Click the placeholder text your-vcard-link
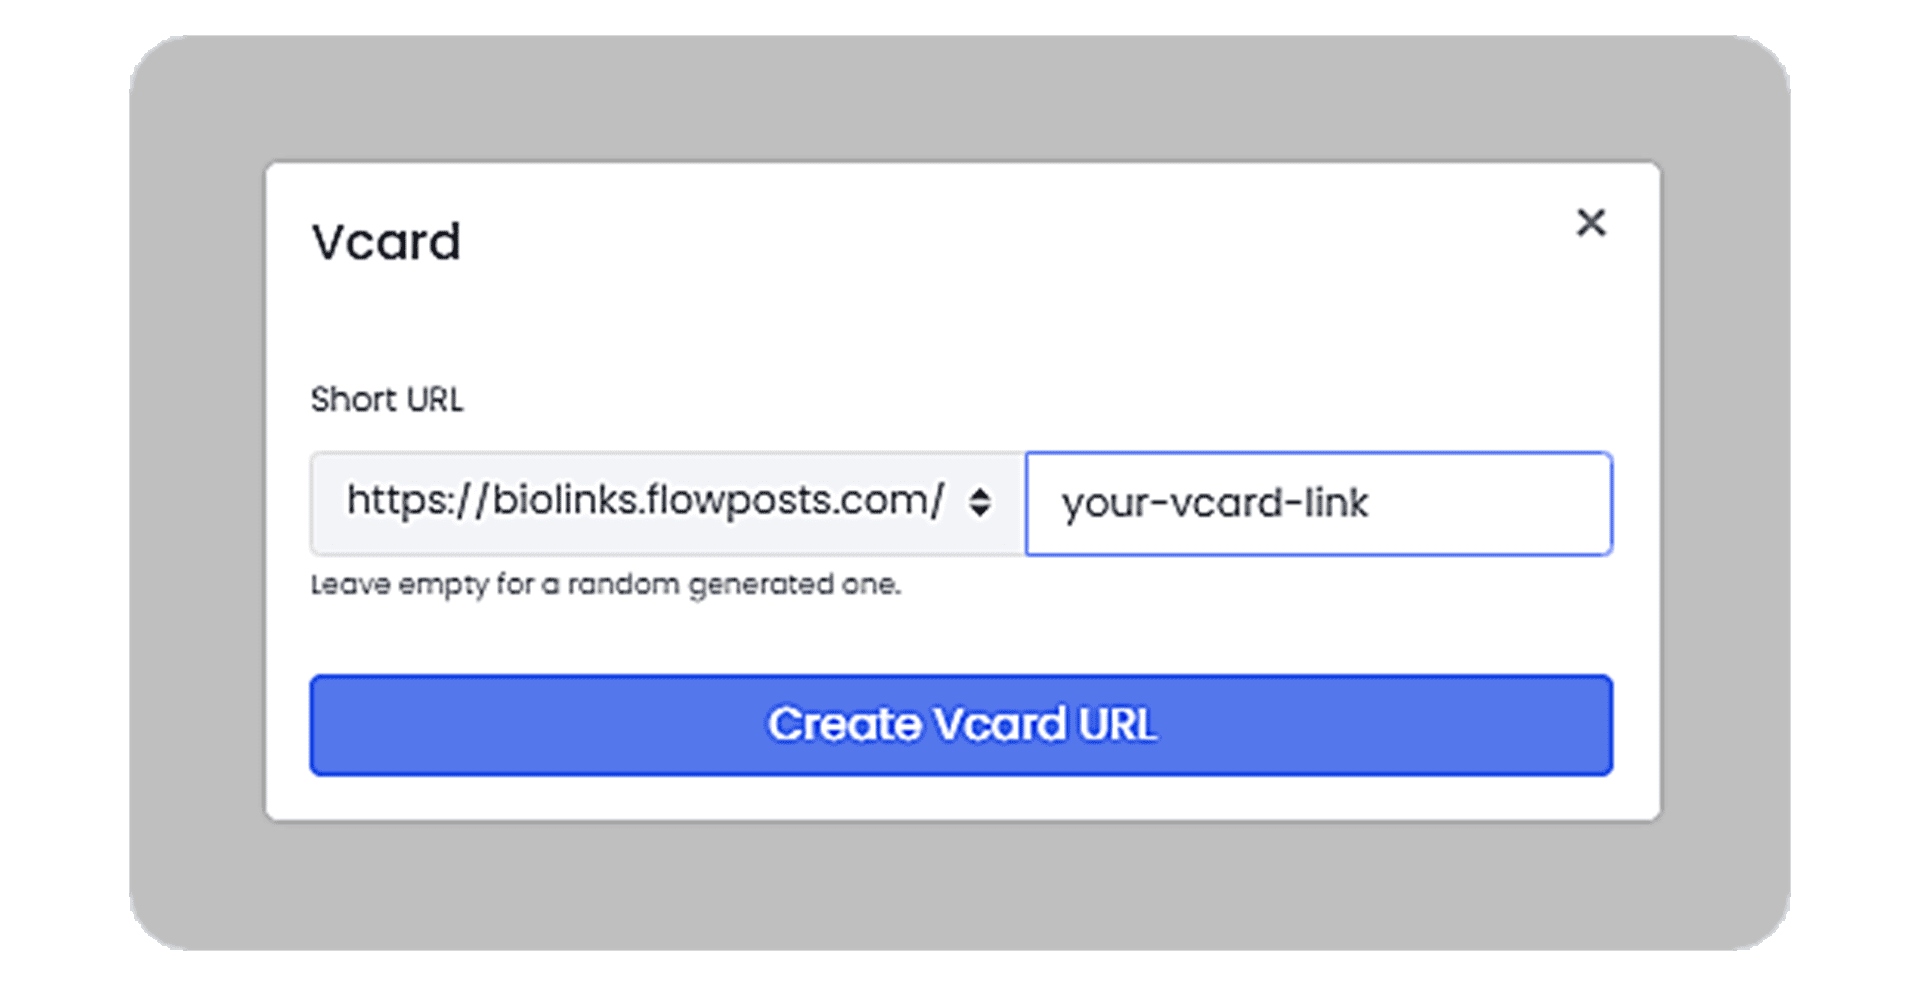 pos(1214,503)
